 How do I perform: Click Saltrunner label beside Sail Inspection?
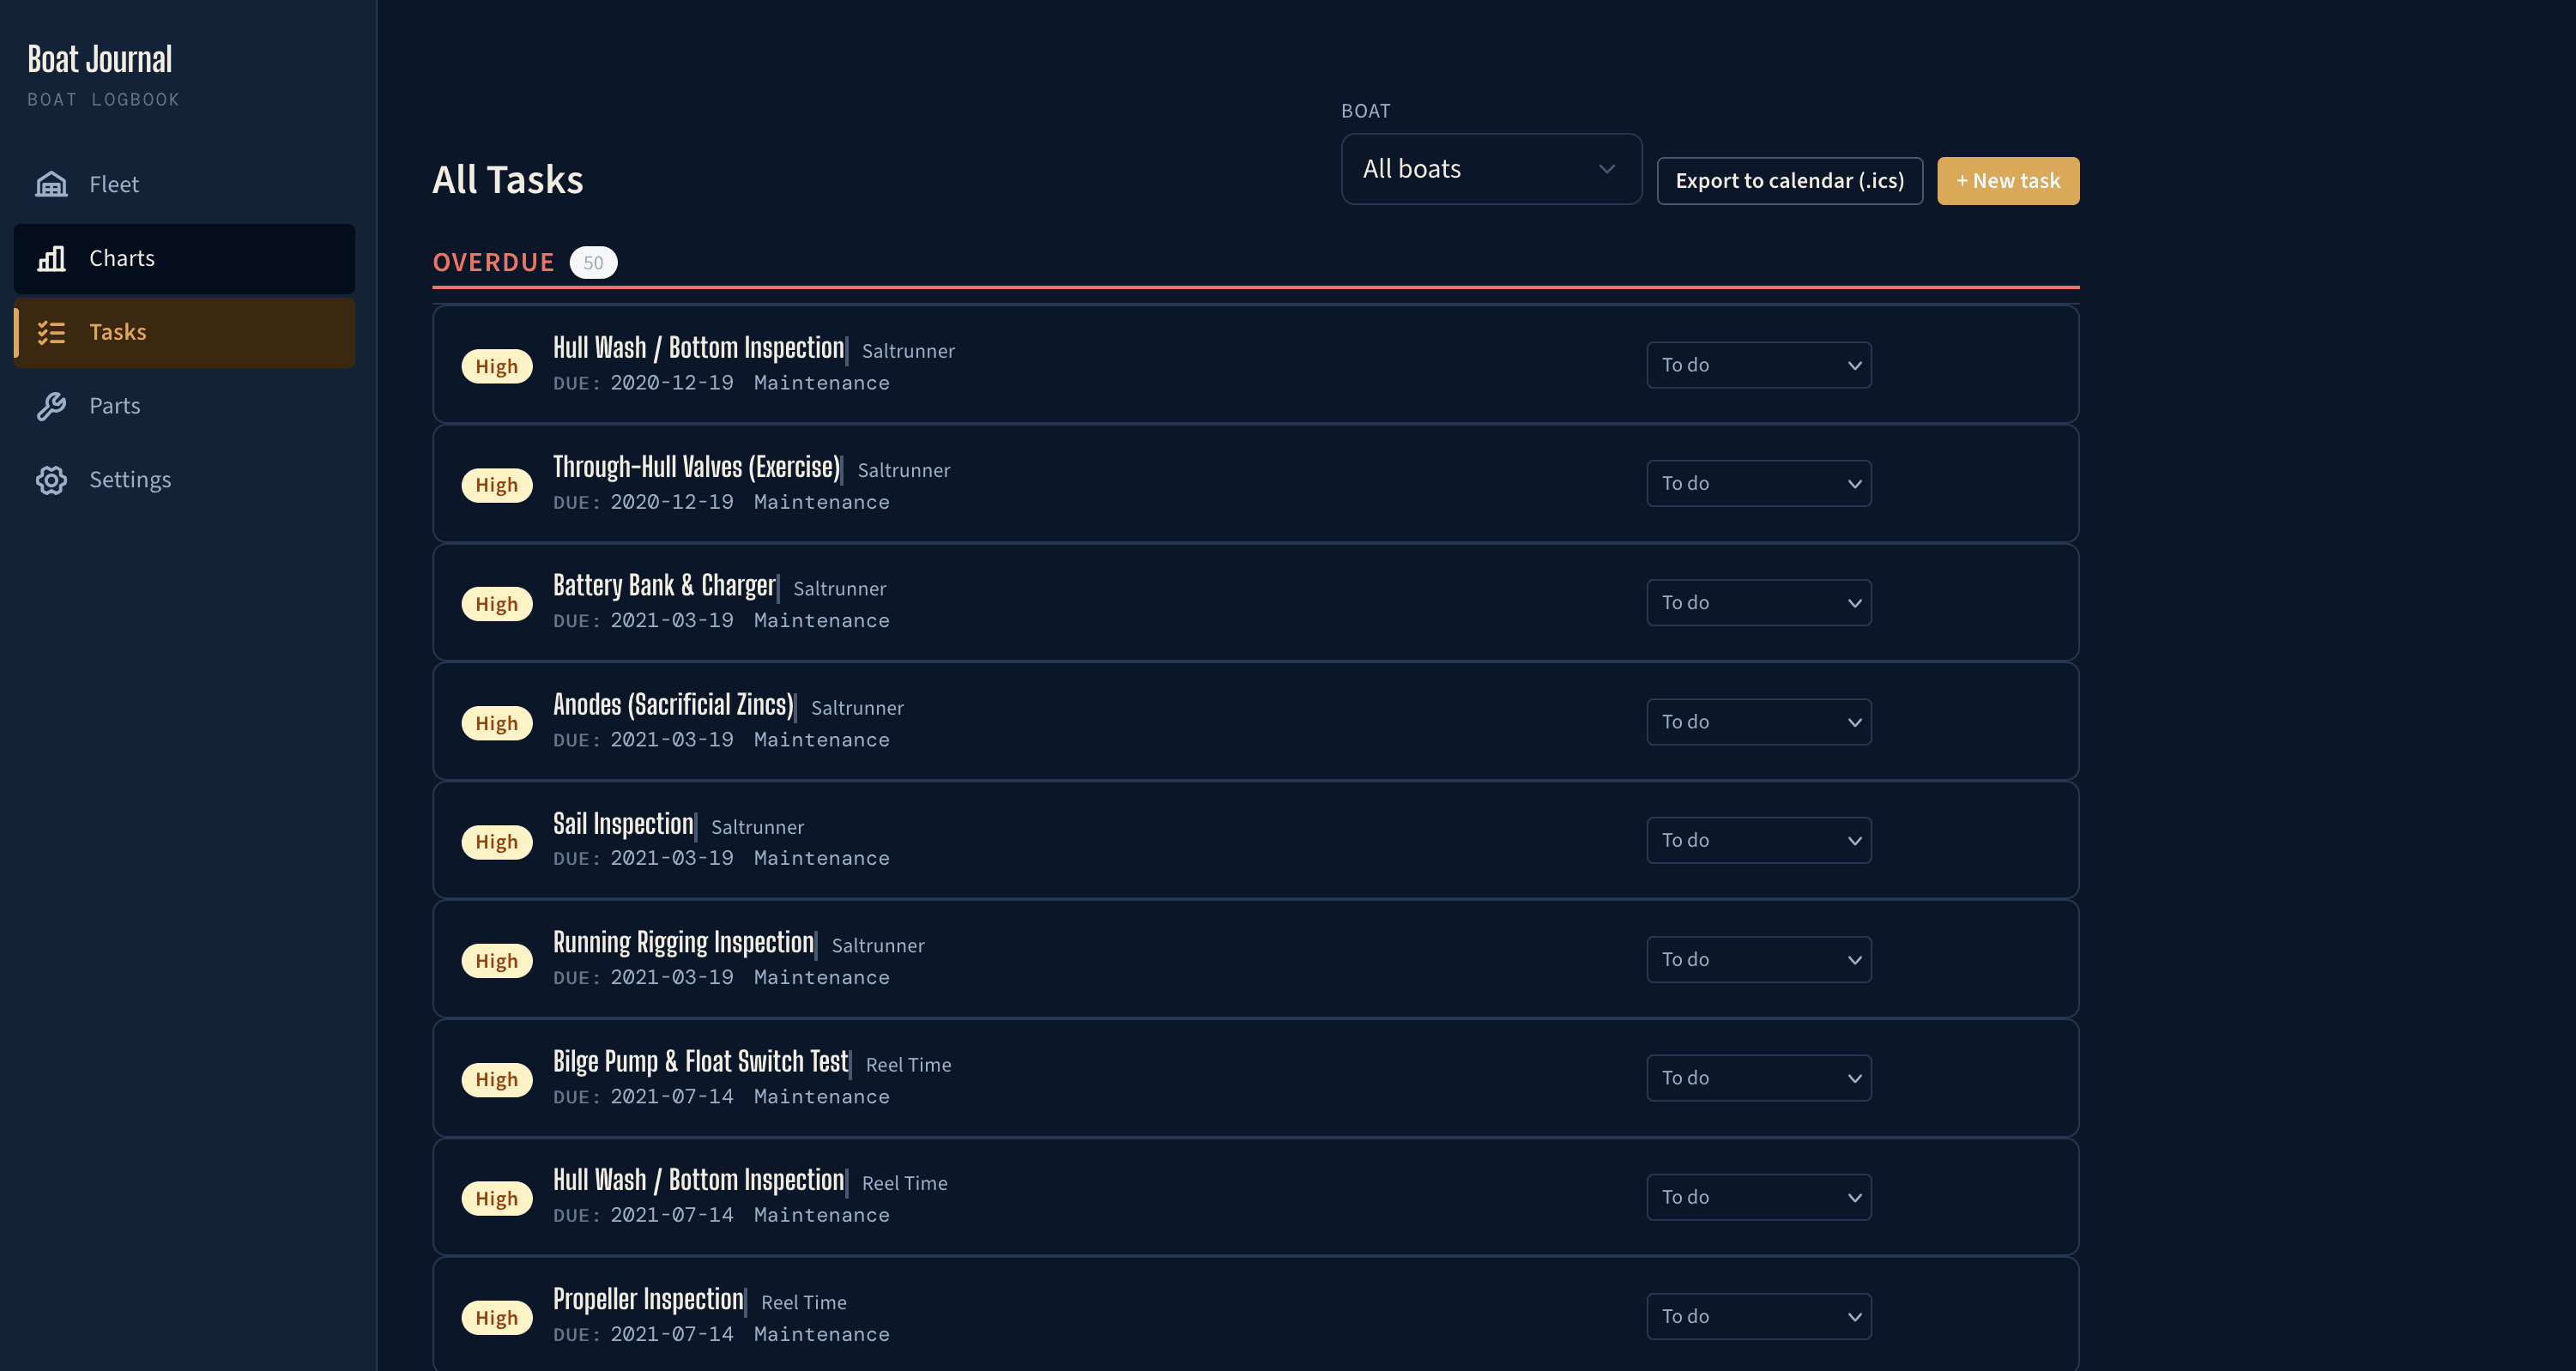(757, 827)
